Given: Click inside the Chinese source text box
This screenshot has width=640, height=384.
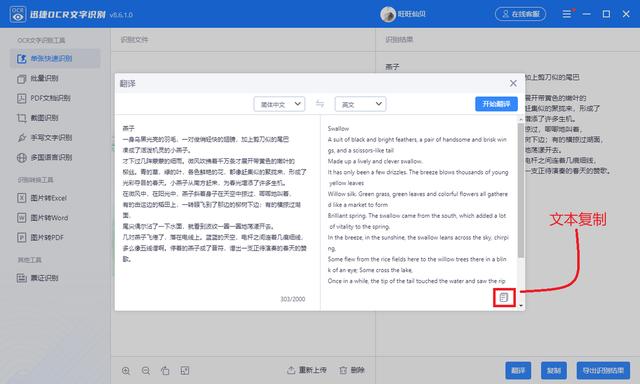Looking at the screenshot, I should click(217, 204).
